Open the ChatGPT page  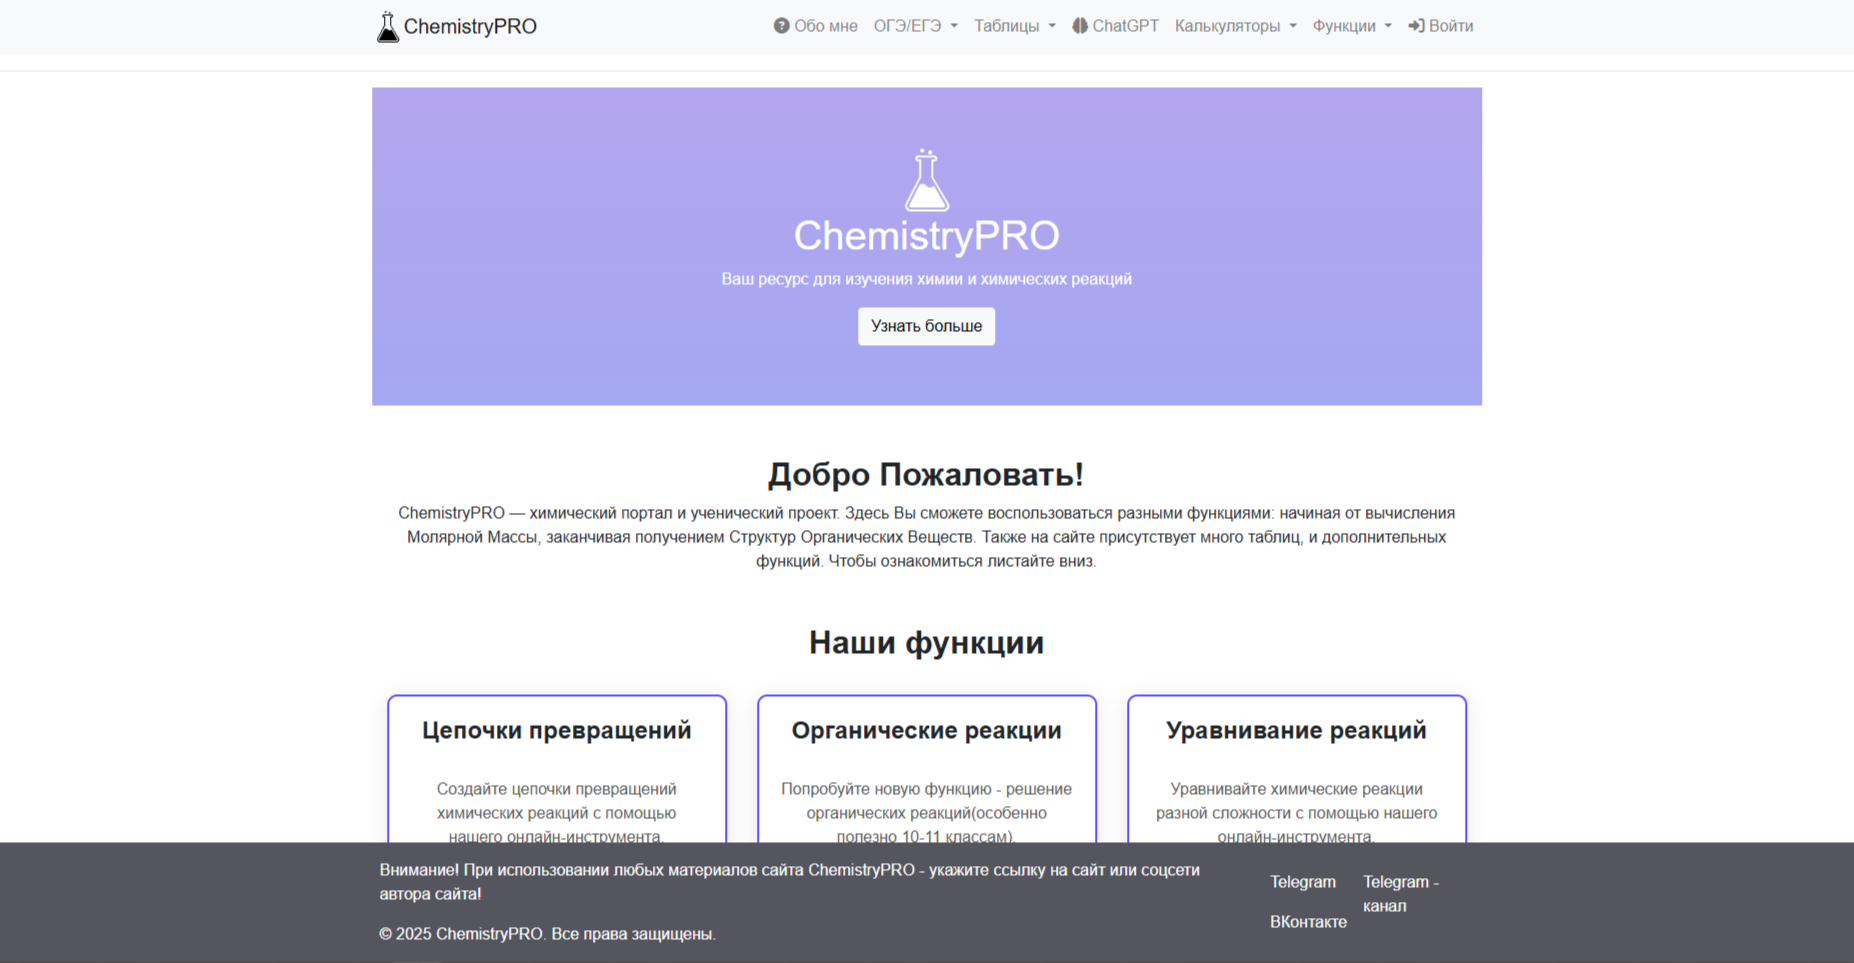click(x=1115, y=26)
